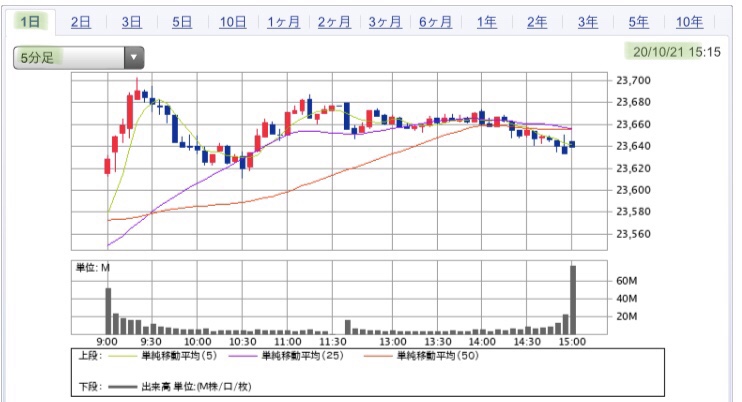Click the 下段 legend label
Image resolution: width=742 pixels, height=402 pixels.
coord(90,386)
